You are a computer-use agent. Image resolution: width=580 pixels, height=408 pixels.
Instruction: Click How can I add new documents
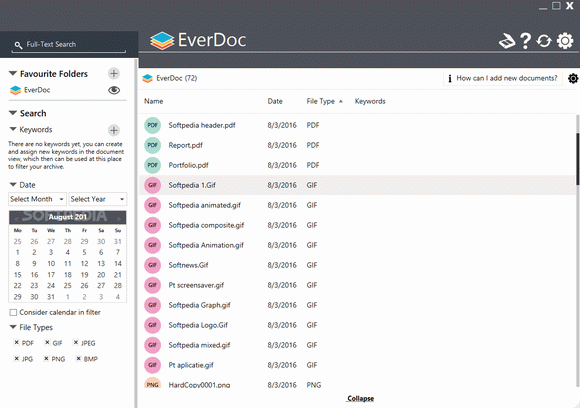click(503, 78)
